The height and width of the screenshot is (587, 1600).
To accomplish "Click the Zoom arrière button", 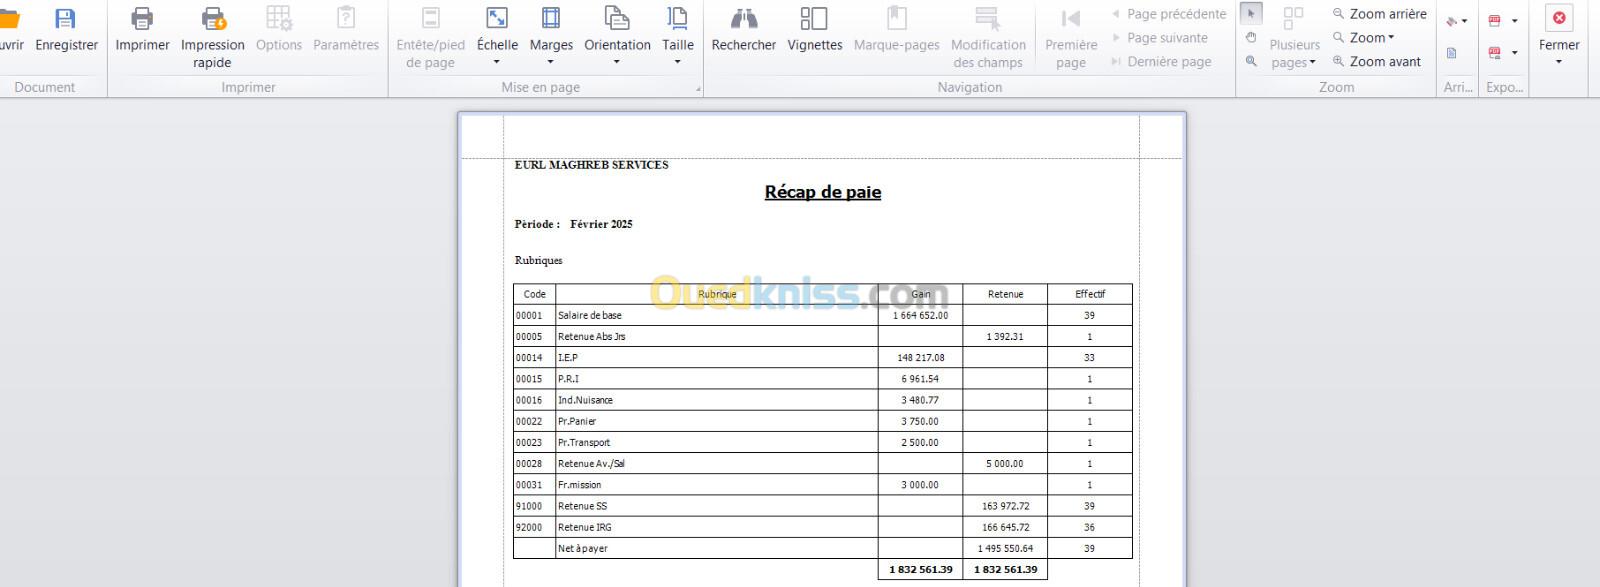I will 1379,14.
